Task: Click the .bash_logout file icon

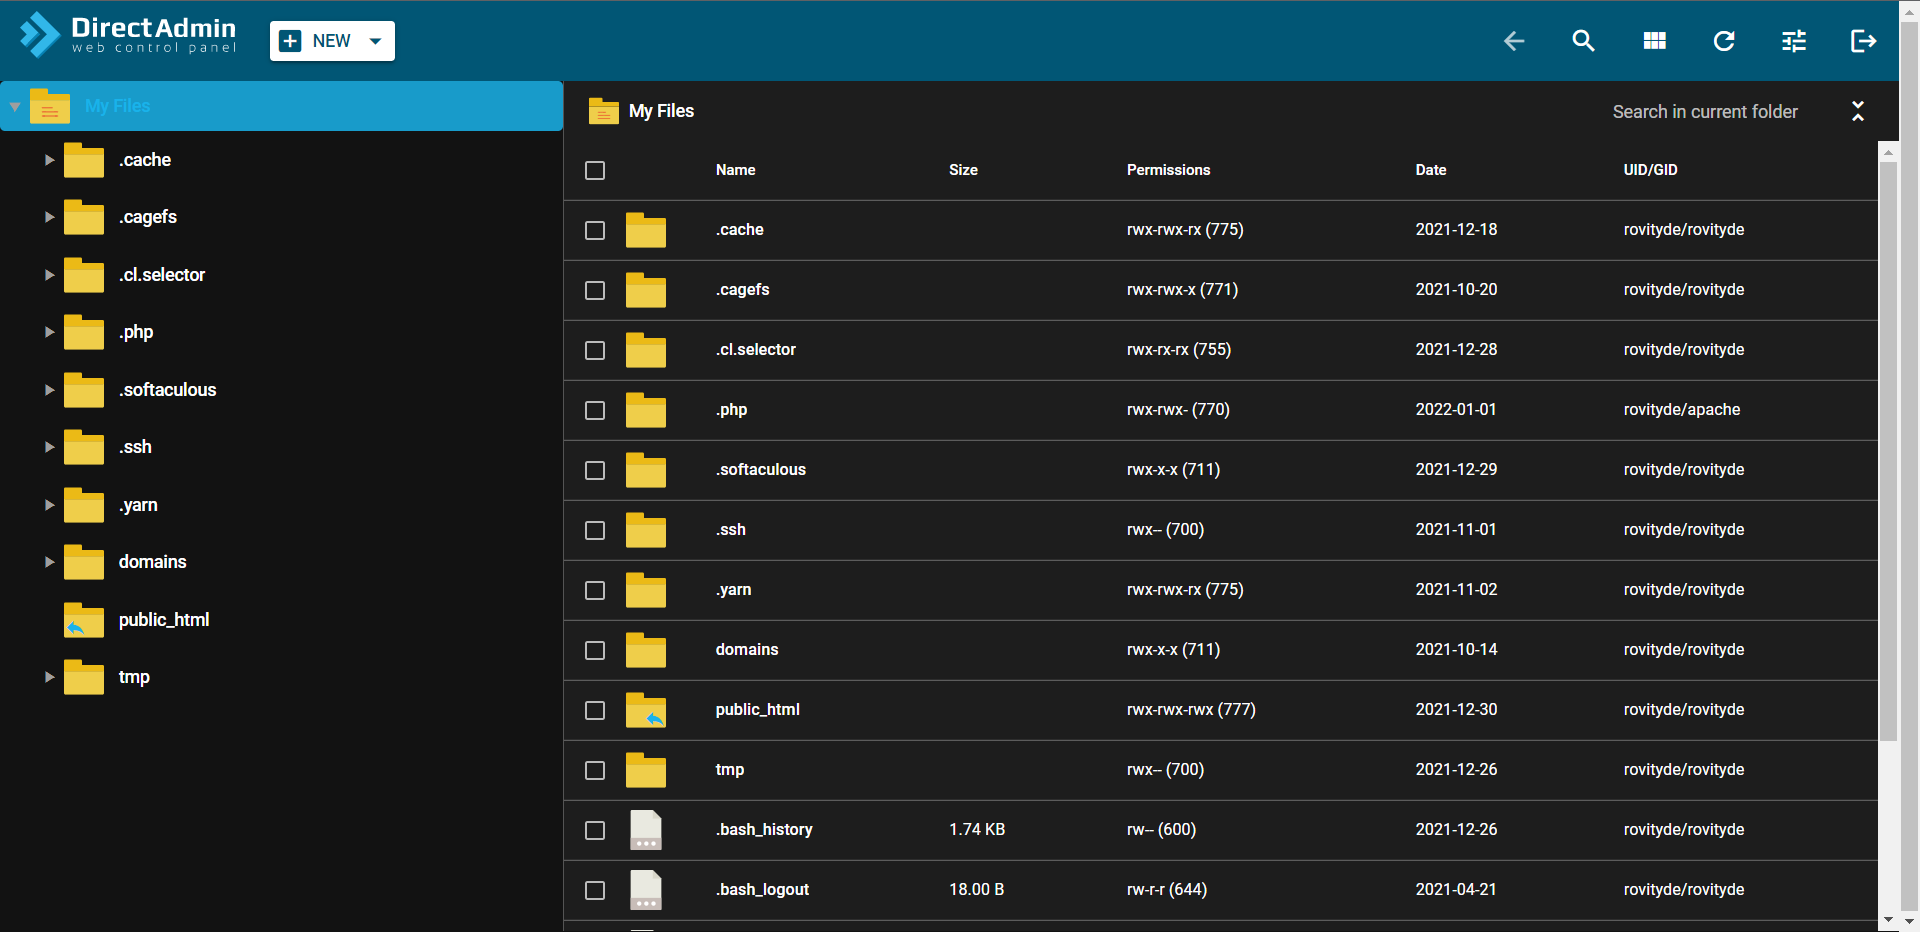Action: 646,890
